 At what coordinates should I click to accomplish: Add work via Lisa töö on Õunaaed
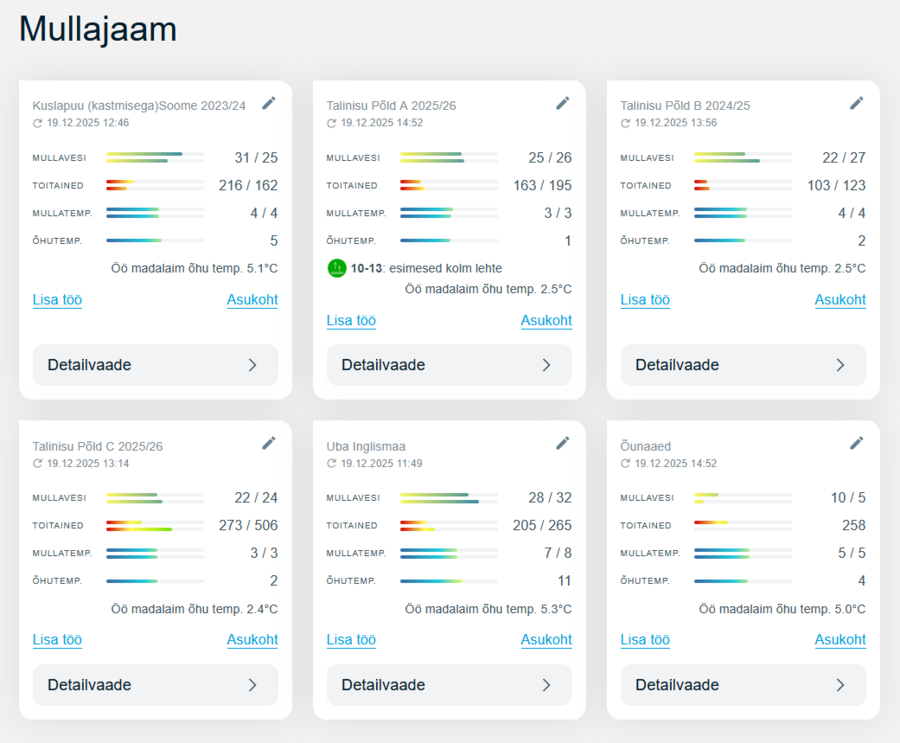click(x=645, y=640)
